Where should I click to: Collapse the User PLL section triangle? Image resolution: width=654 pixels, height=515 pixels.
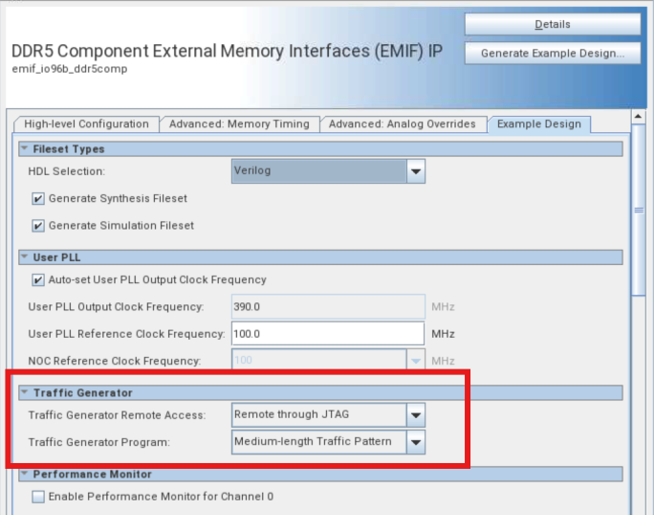pos(25,257)
